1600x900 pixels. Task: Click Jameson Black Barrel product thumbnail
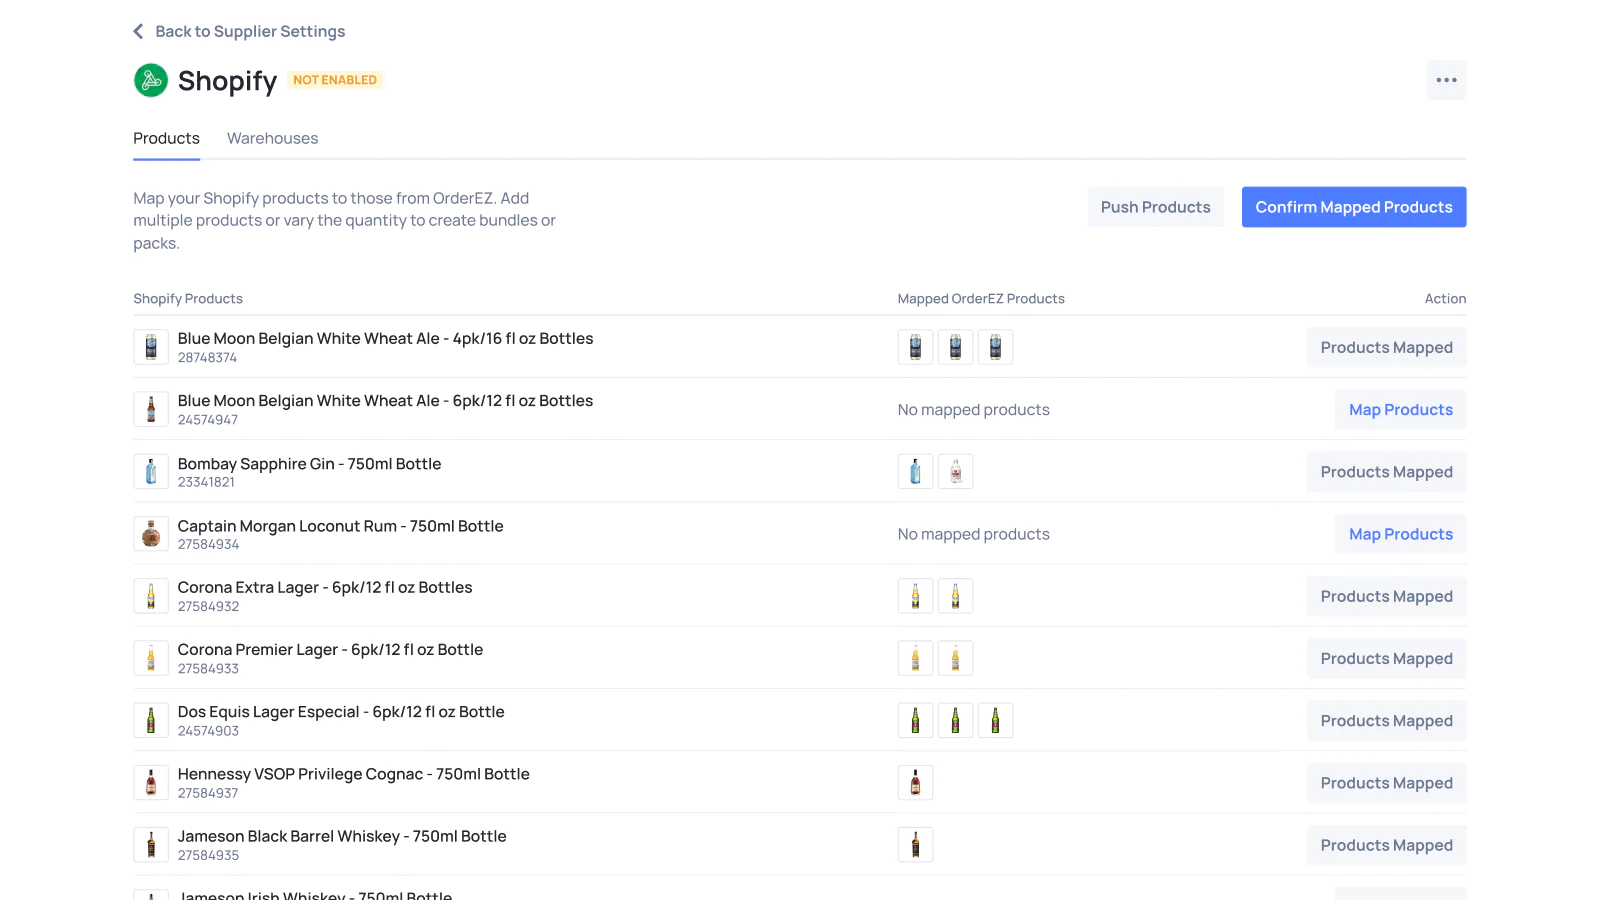[x=151, y=845]
